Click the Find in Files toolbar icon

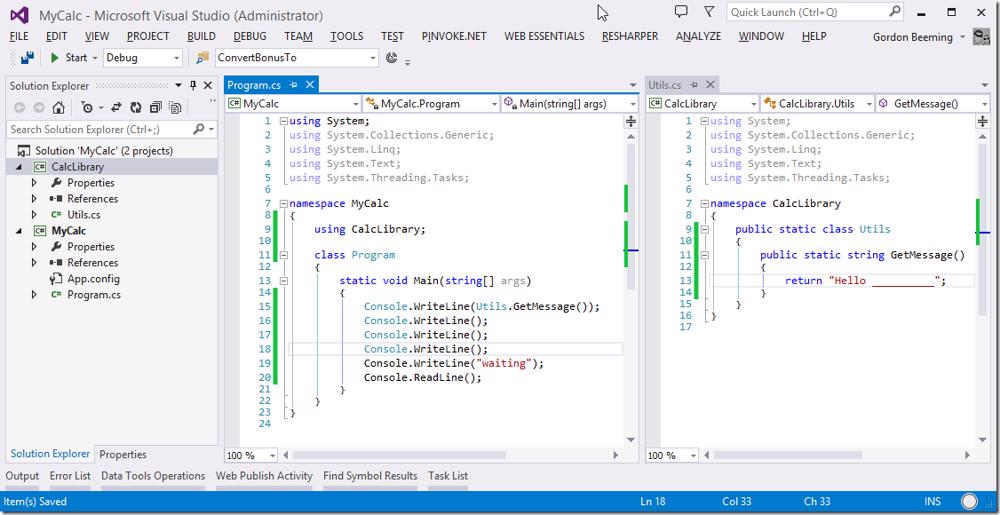pos(202,58)
